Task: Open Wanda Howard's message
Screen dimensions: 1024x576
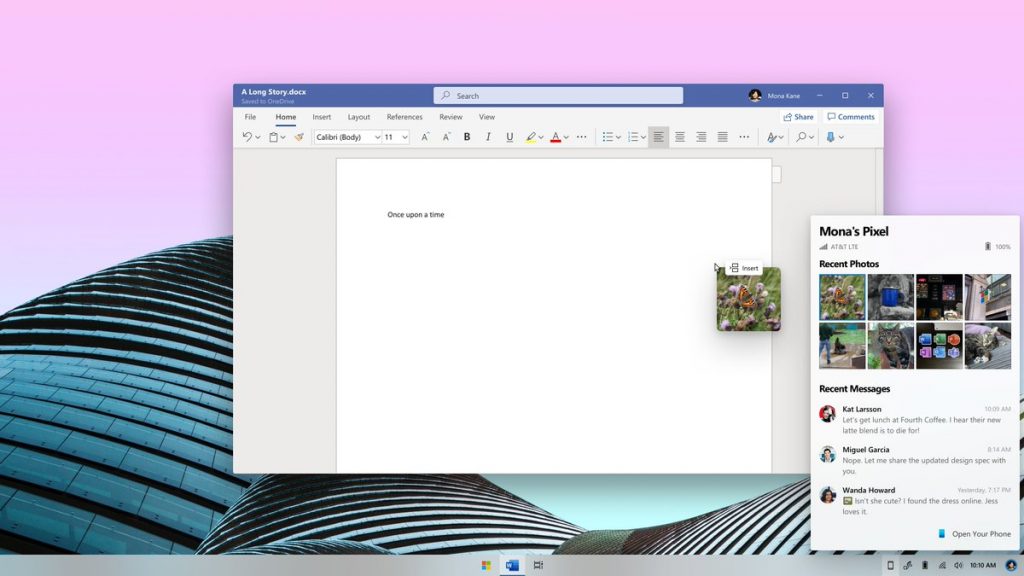Action: (914, 501)
